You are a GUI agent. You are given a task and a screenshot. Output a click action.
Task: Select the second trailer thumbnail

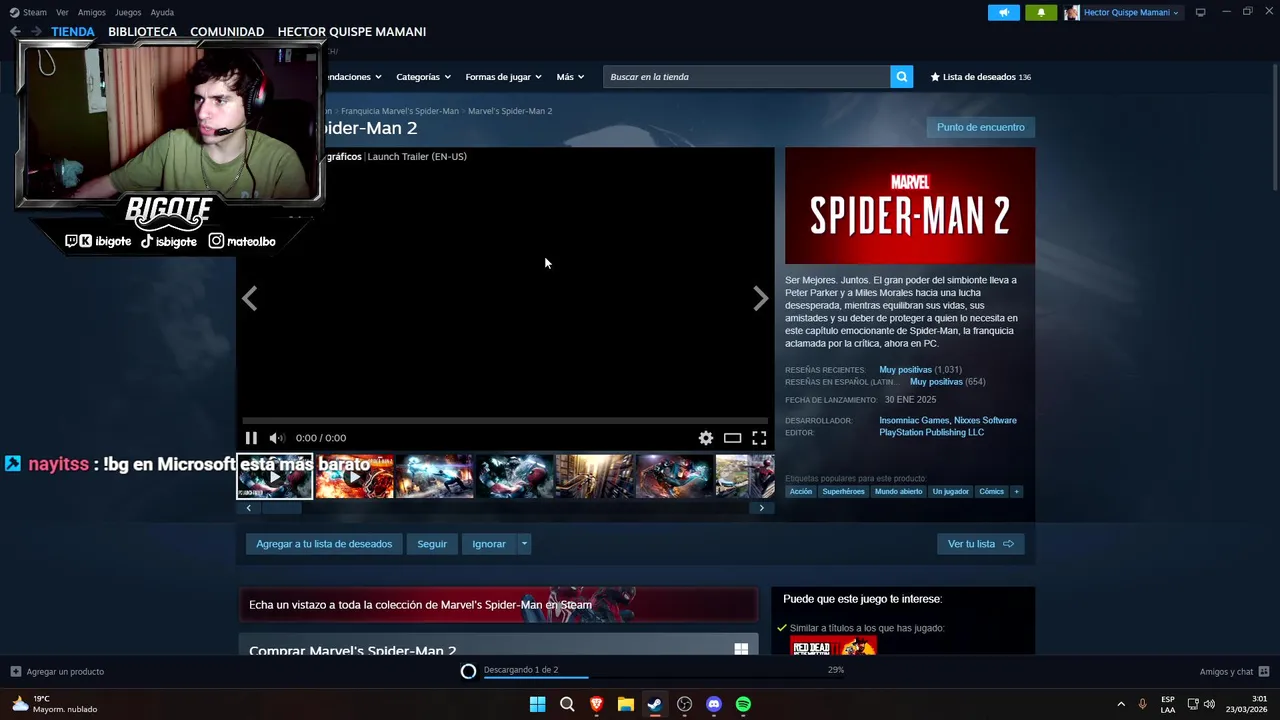pyautogui.click(x=355, y=476)
